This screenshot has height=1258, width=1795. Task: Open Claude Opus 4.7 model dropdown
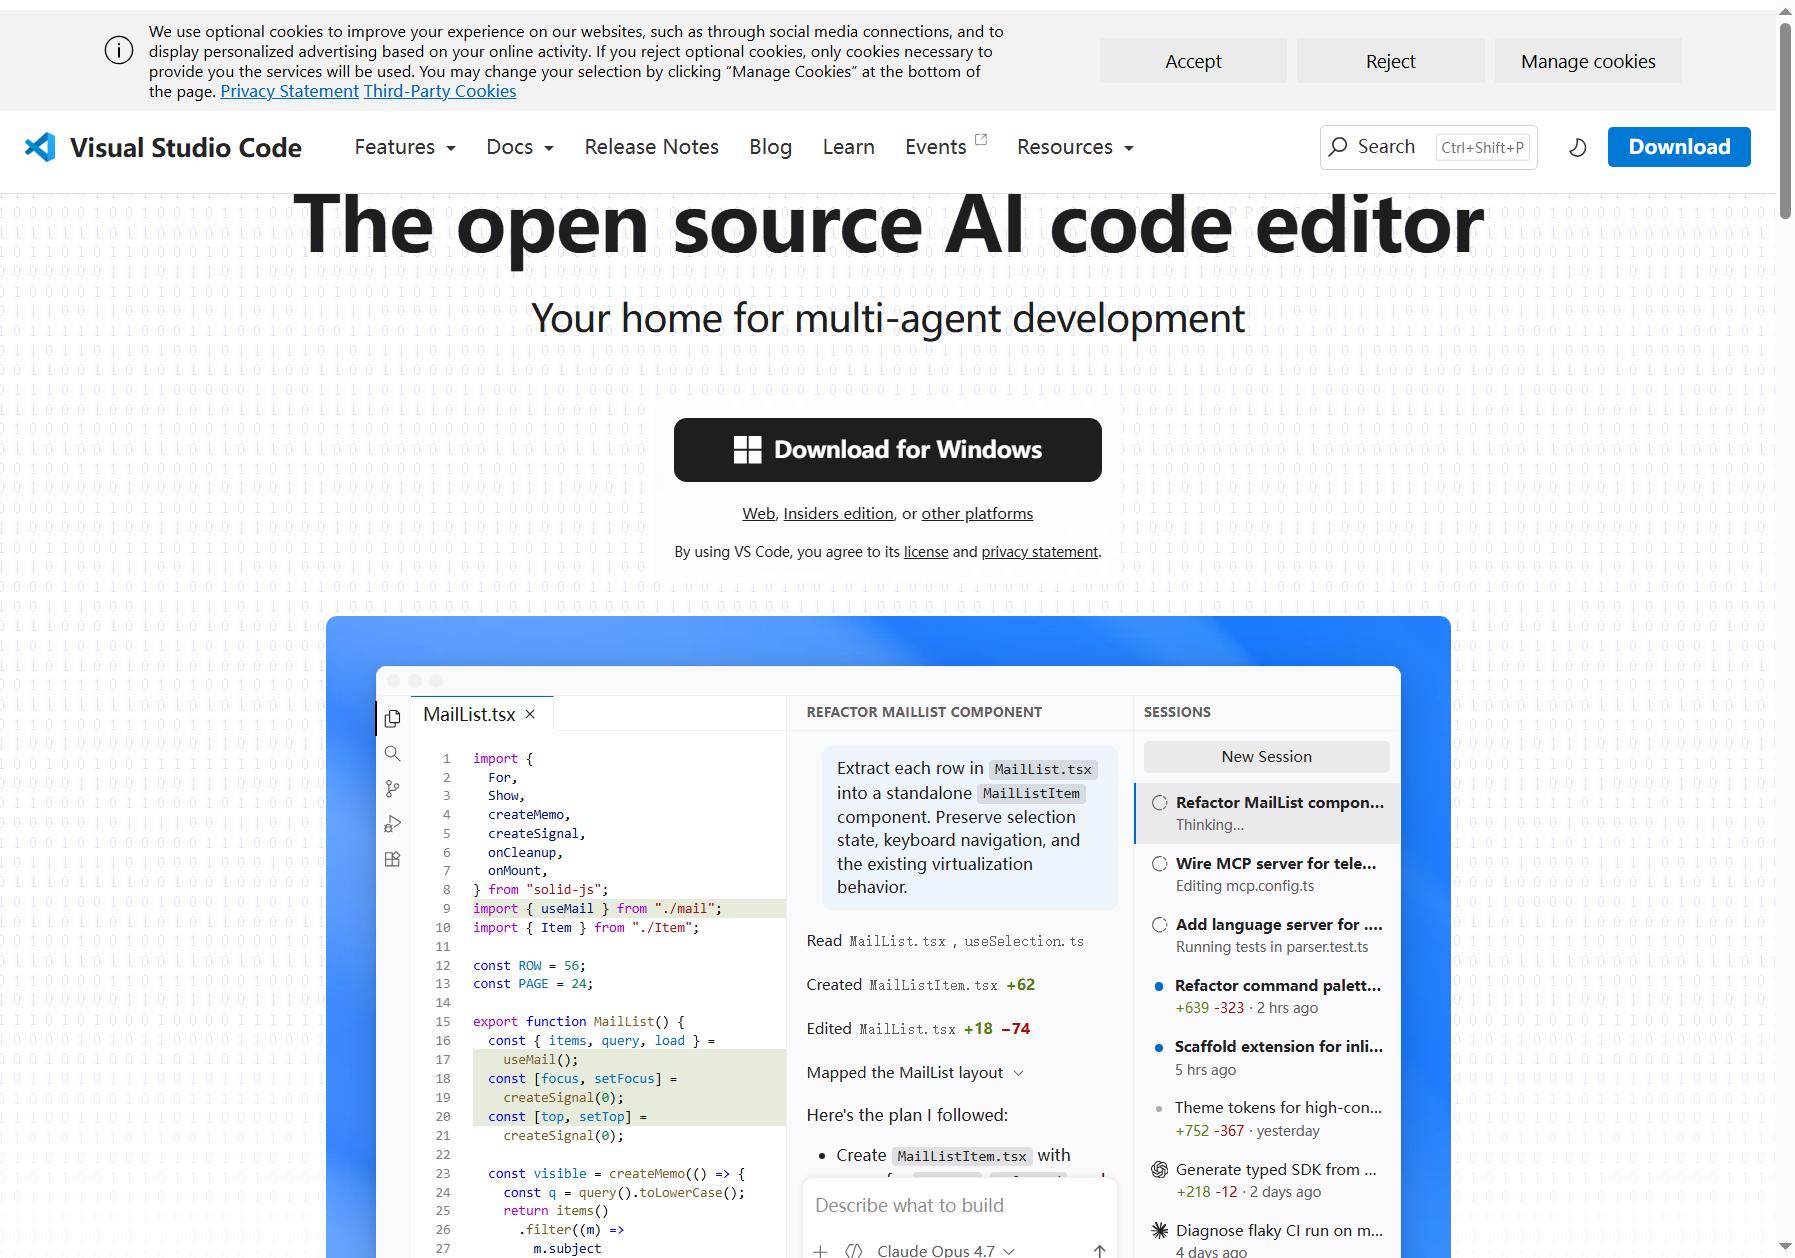pos(946,1251)
